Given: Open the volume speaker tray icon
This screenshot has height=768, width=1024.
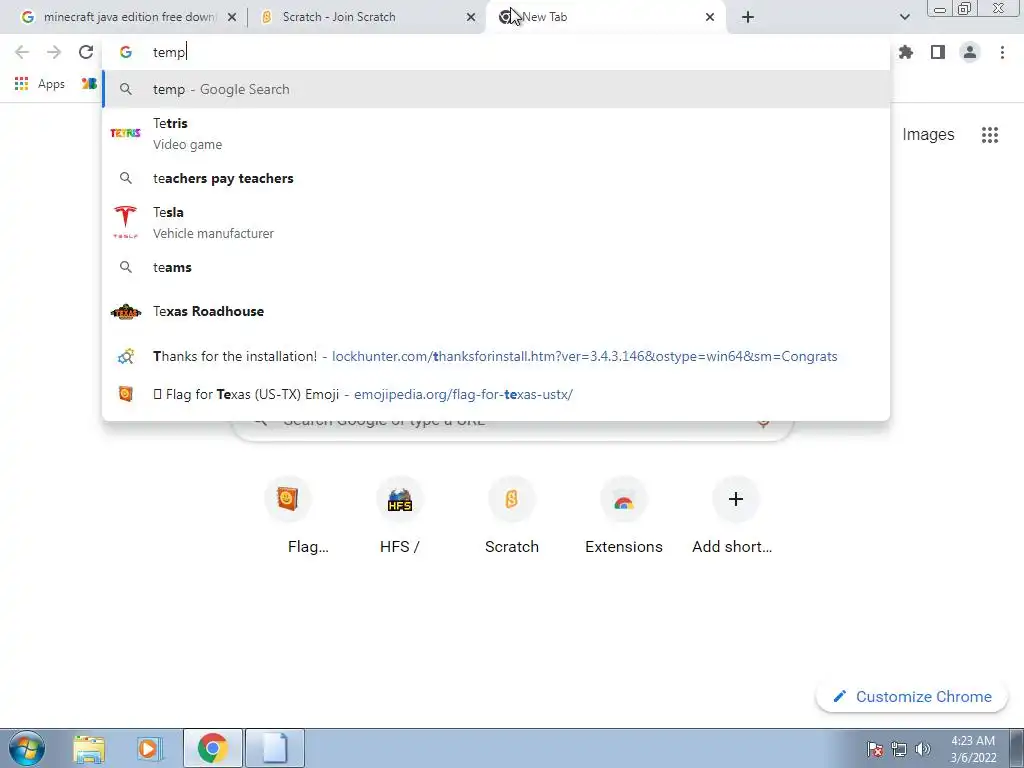Looking at the screenshot, I should tap(923, 749).
